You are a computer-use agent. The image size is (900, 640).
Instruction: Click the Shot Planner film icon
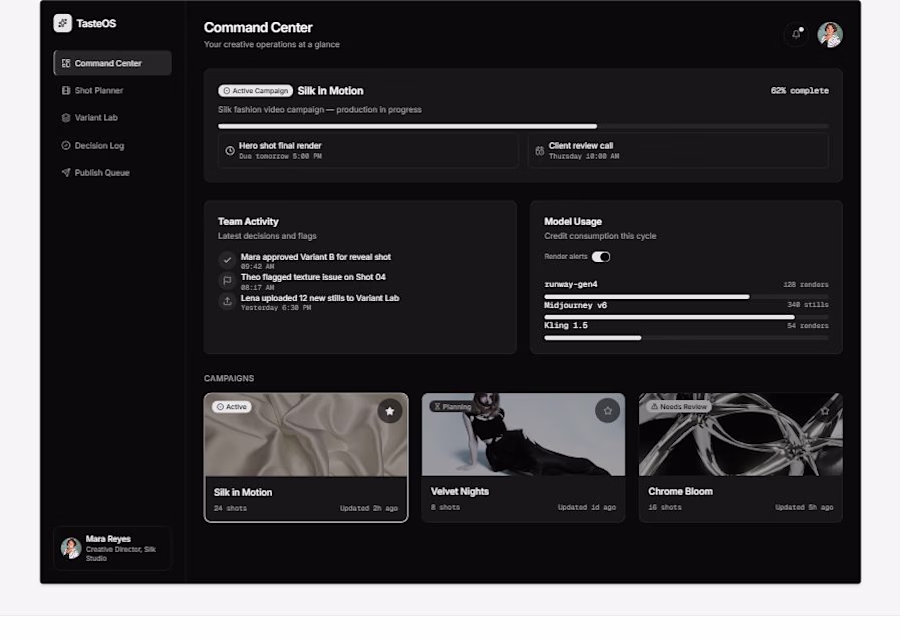click(66, 90)
